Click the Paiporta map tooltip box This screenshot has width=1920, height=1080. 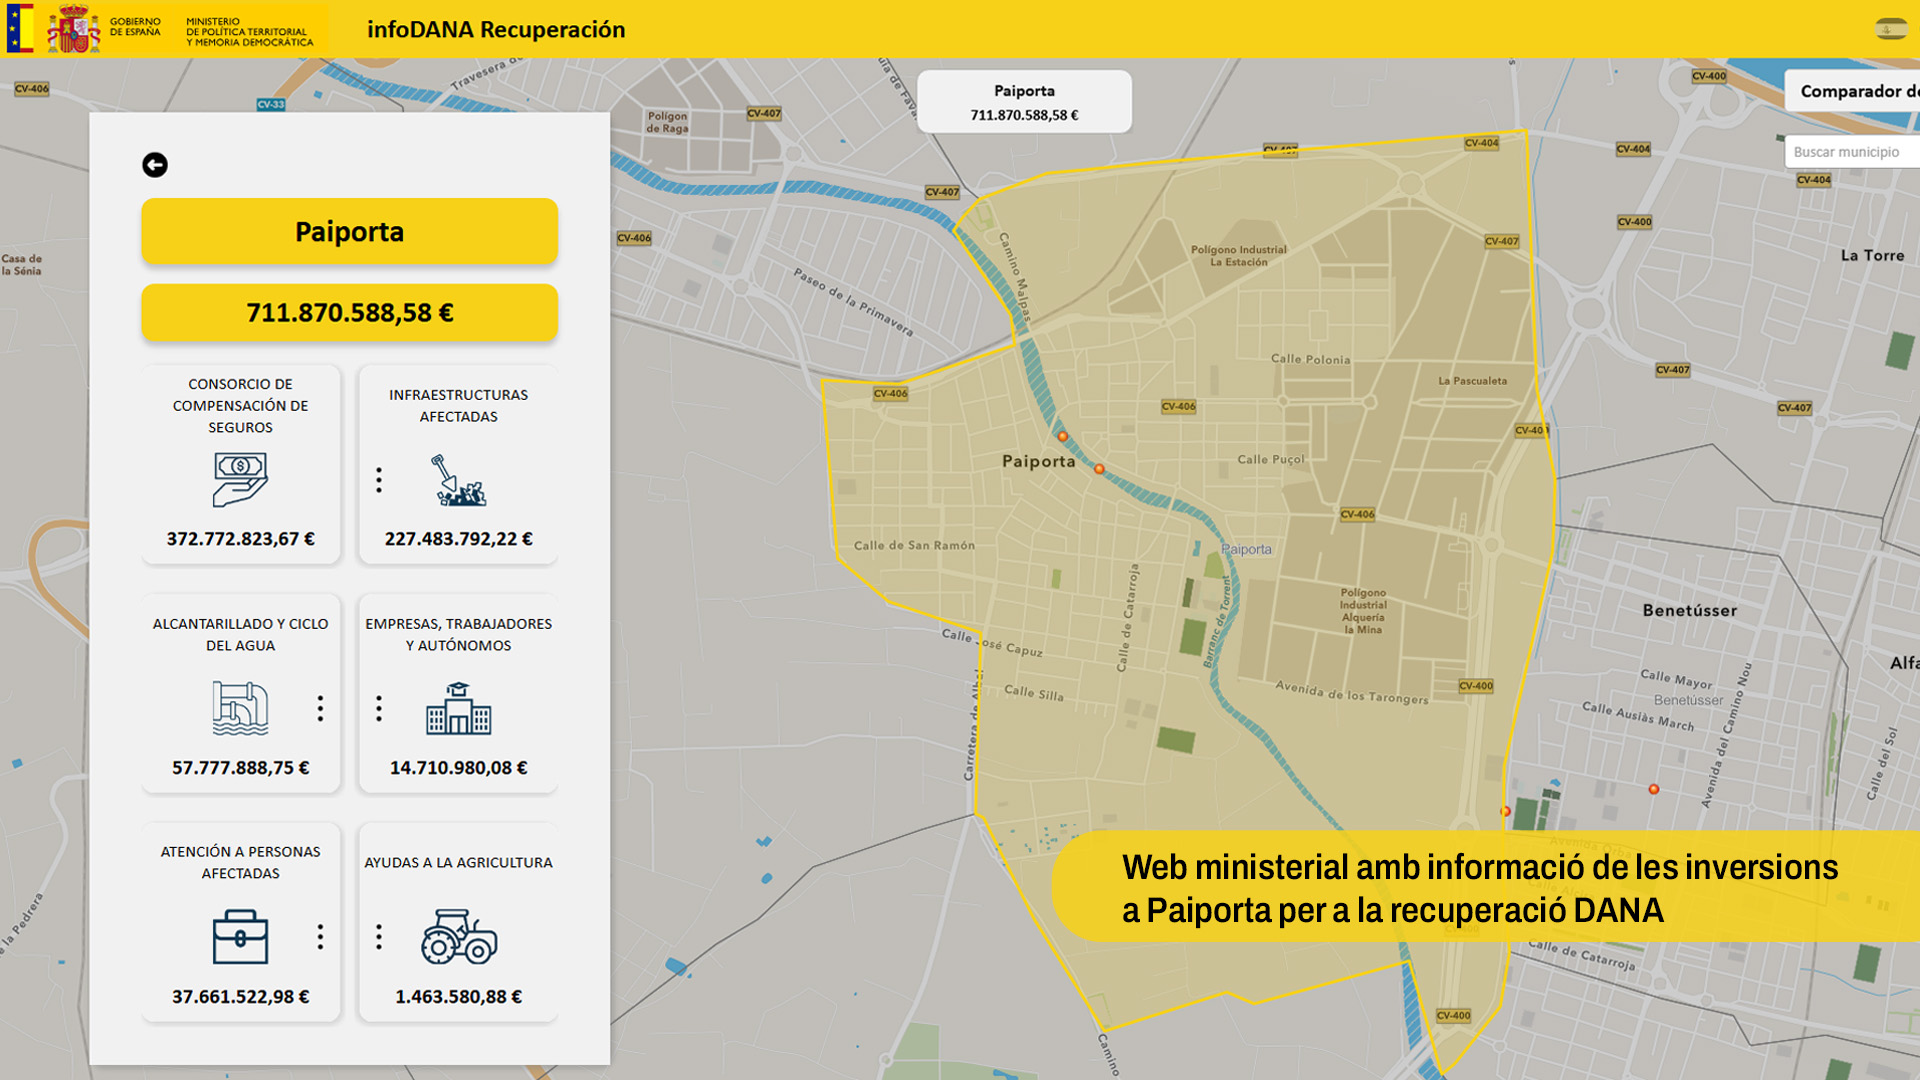[x=1024, y=102]
